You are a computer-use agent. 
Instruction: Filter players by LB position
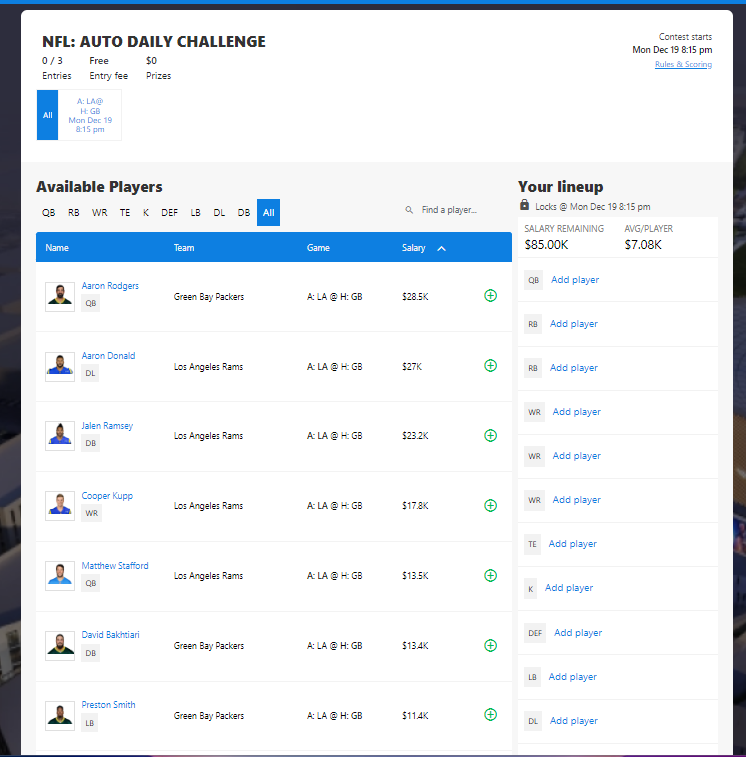(195, 212)
